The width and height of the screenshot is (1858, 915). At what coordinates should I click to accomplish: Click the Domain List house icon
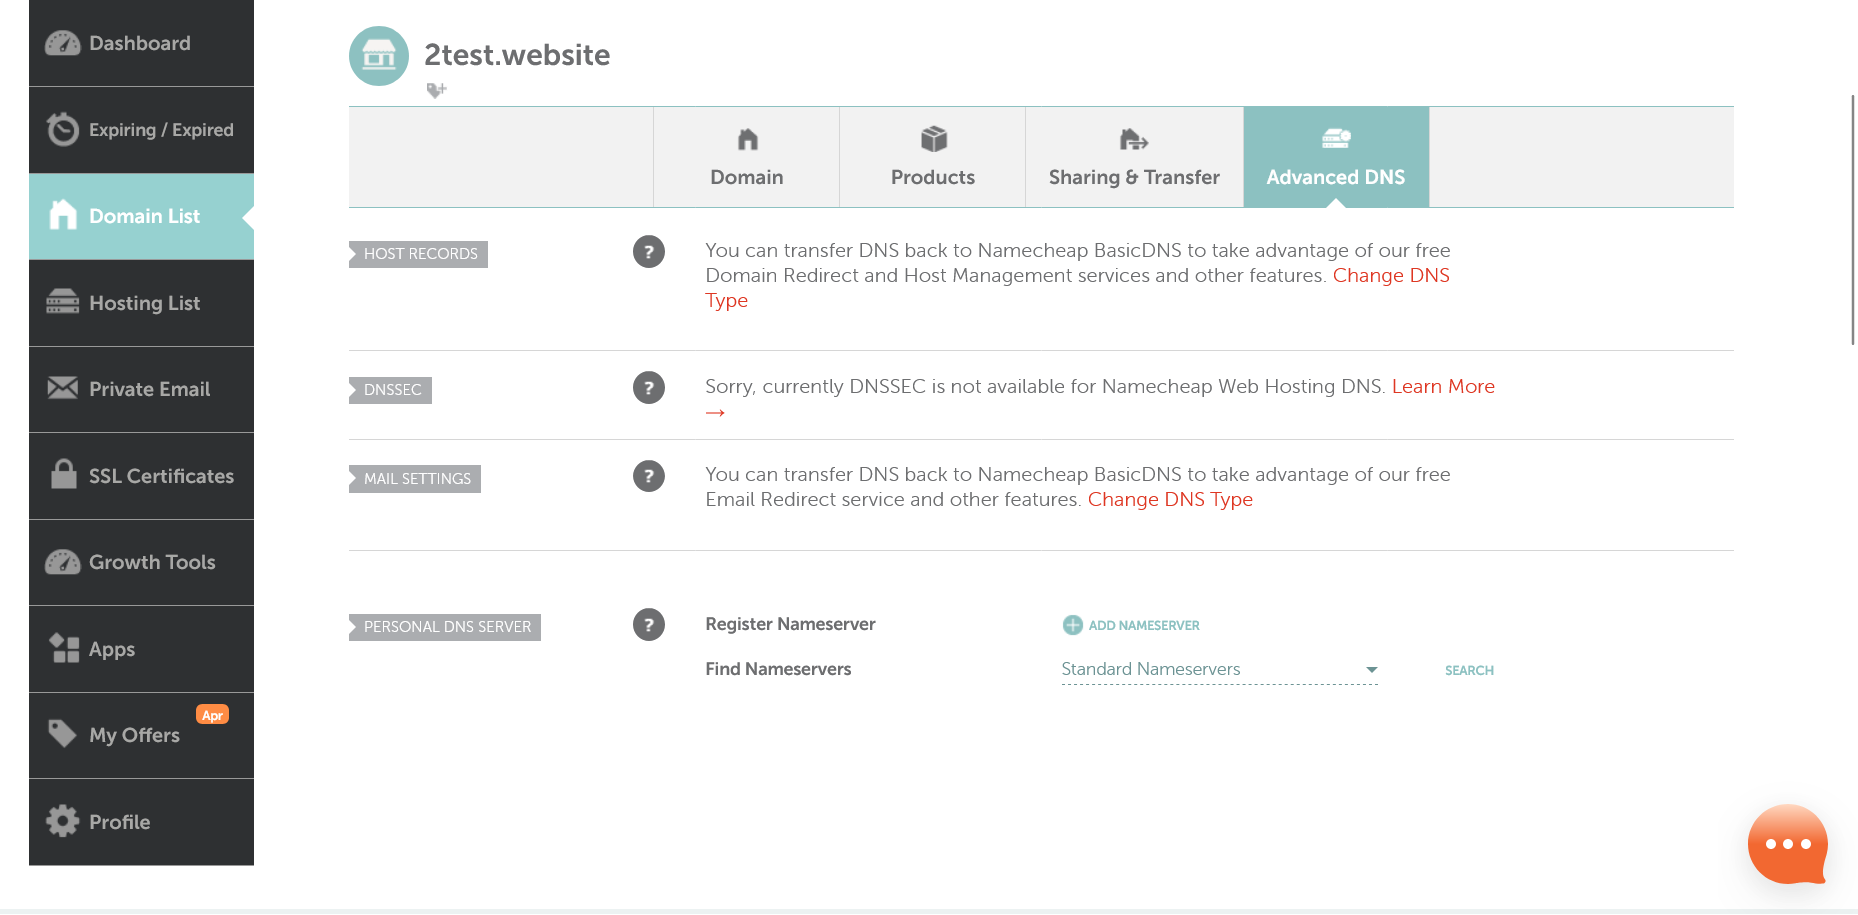[x=63, y=214]
